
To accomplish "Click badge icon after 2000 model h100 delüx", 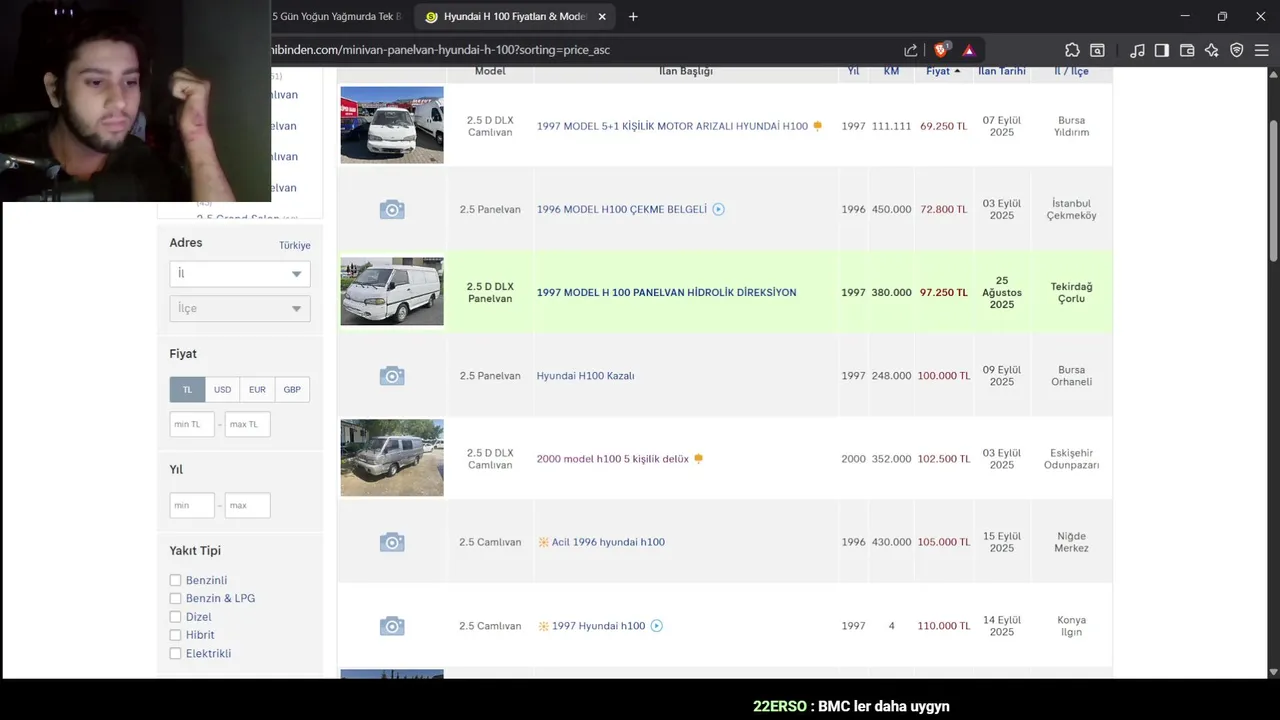I will 699,459.
